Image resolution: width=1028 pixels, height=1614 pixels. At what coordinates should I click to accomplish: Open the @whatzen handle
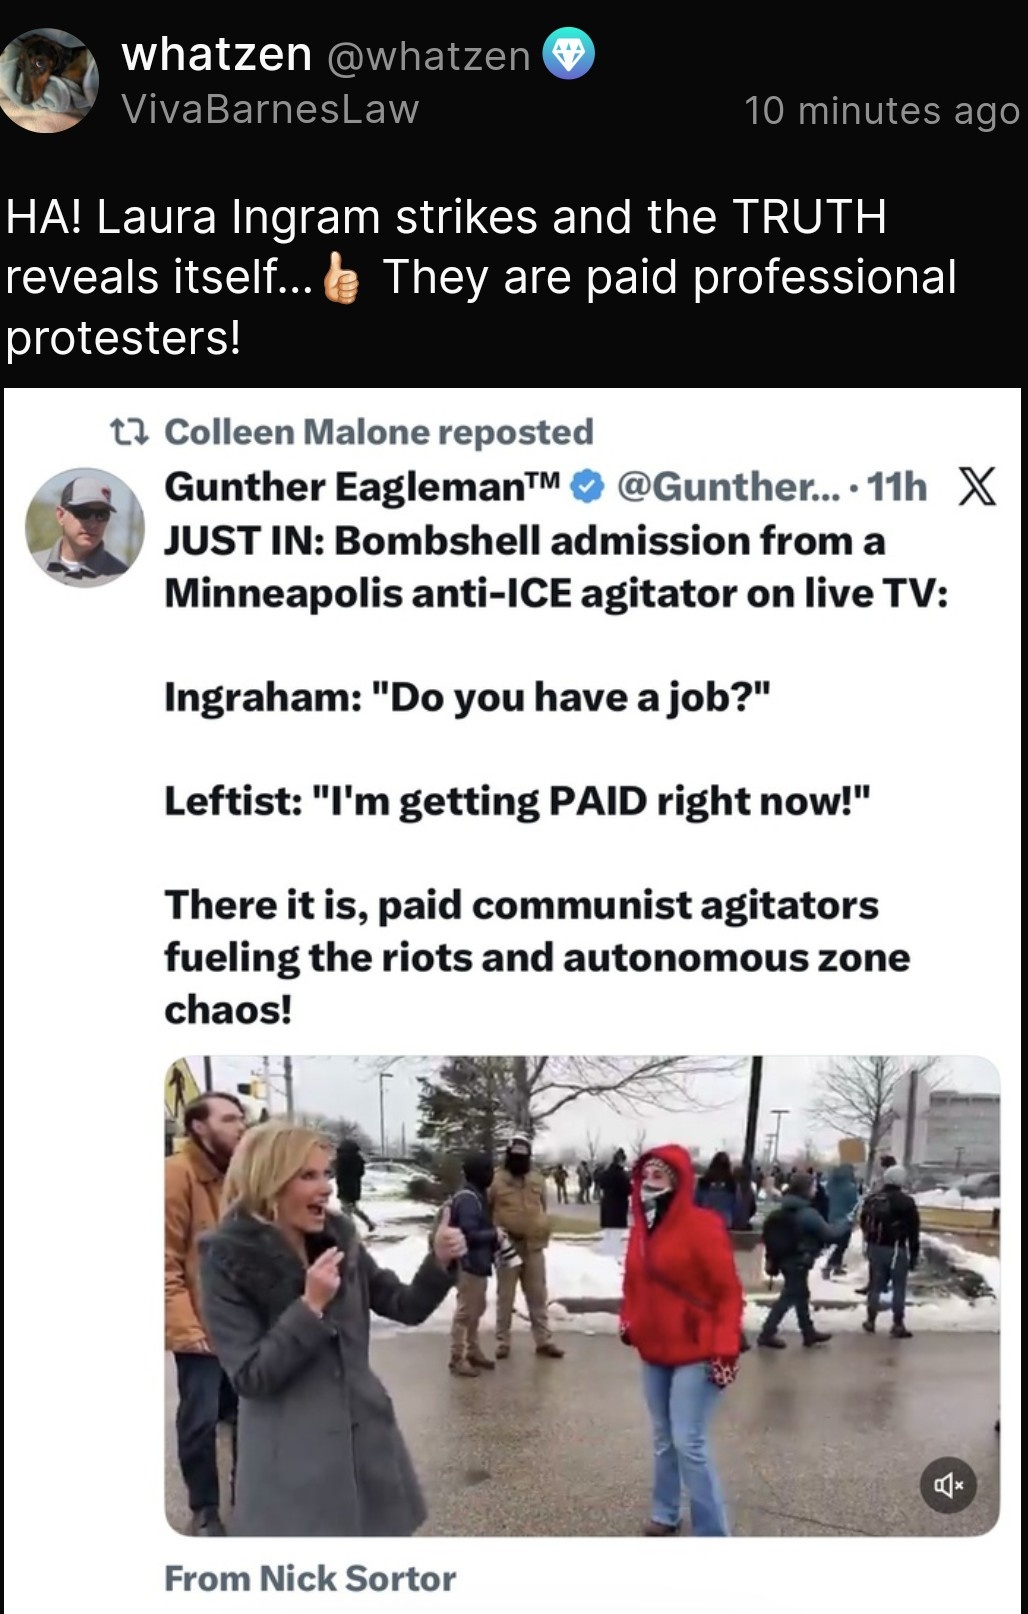[428, 56]
